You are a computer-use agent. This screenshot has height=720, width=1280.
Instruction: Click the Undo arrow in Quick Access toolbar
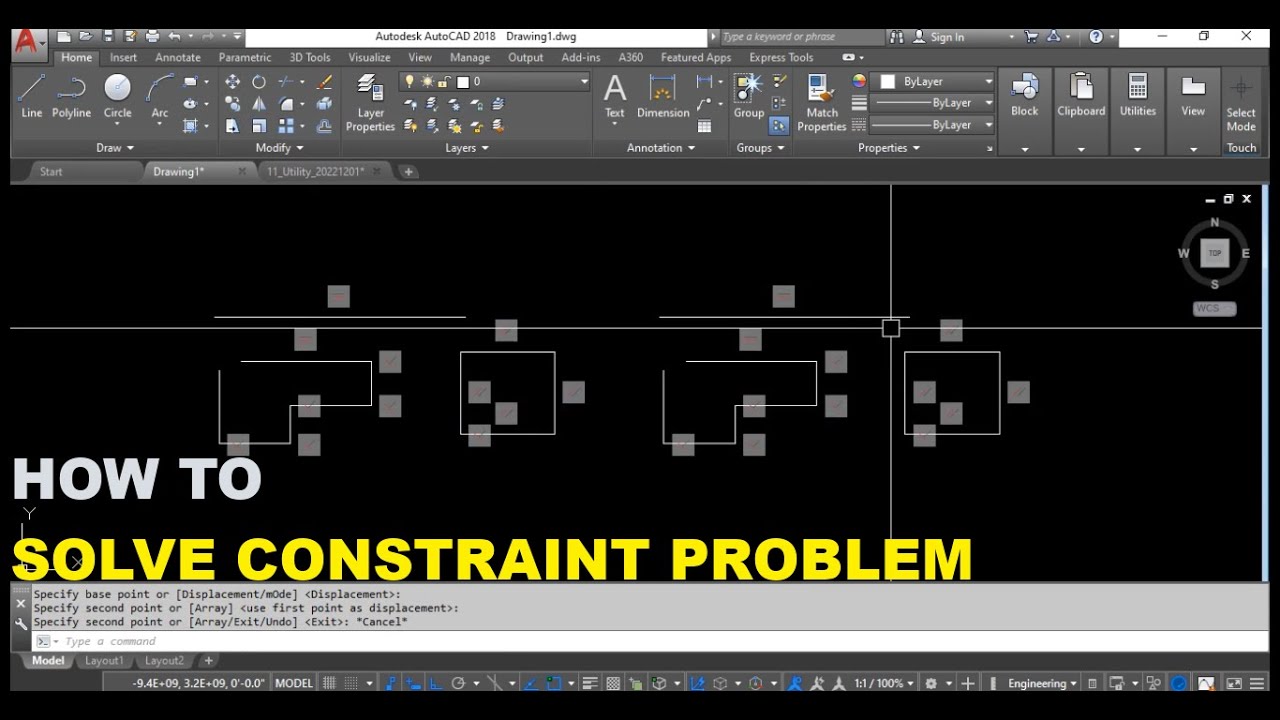click(x=175, y=37)
